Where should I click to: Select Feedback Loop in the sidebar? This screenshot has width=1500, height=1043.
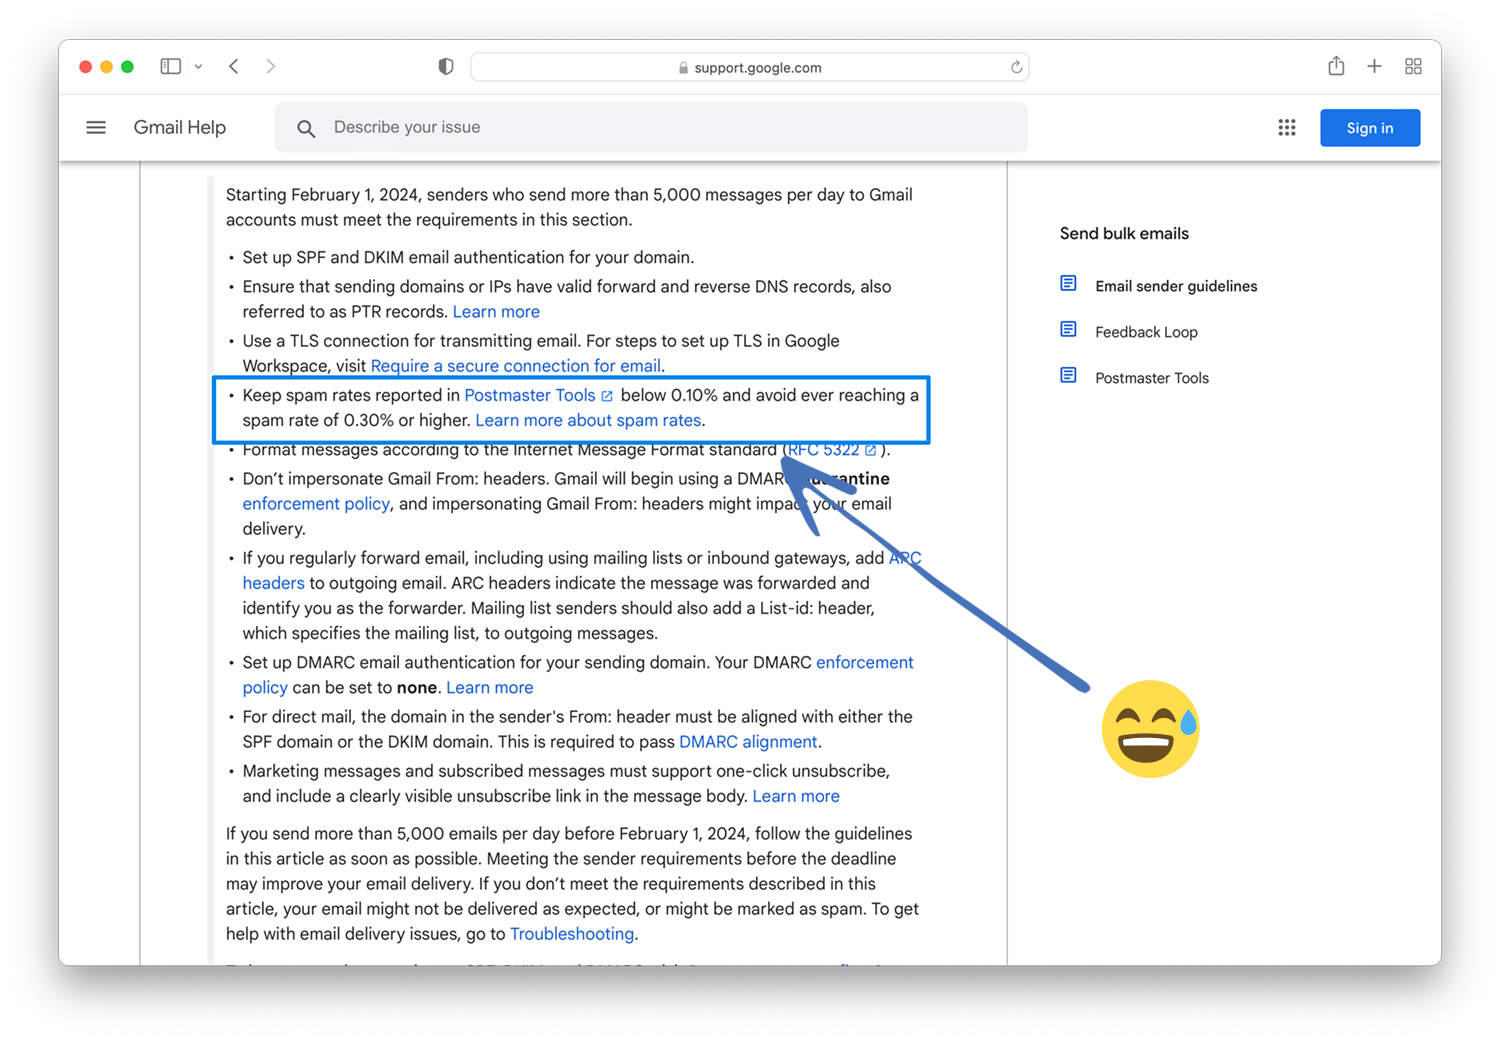click(1146, 331)
